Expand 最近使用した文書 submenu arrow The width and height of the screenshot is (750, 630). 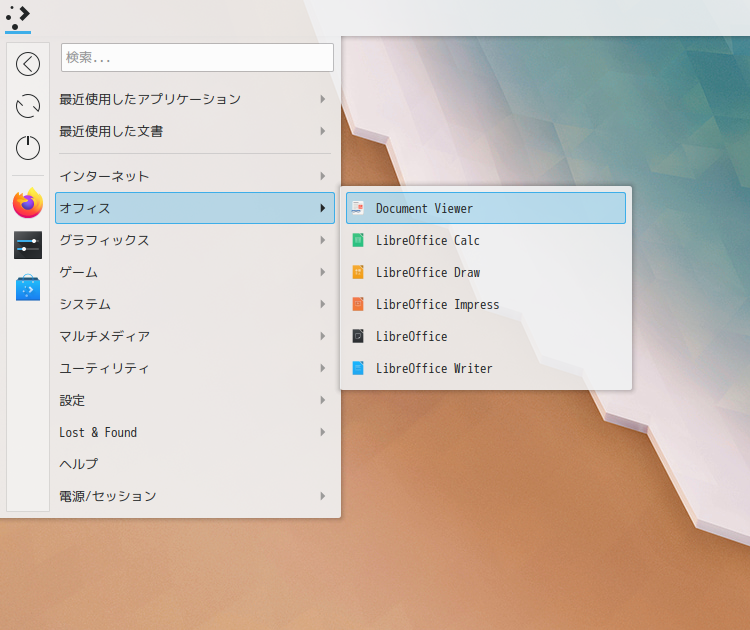(x=323, y=131)
